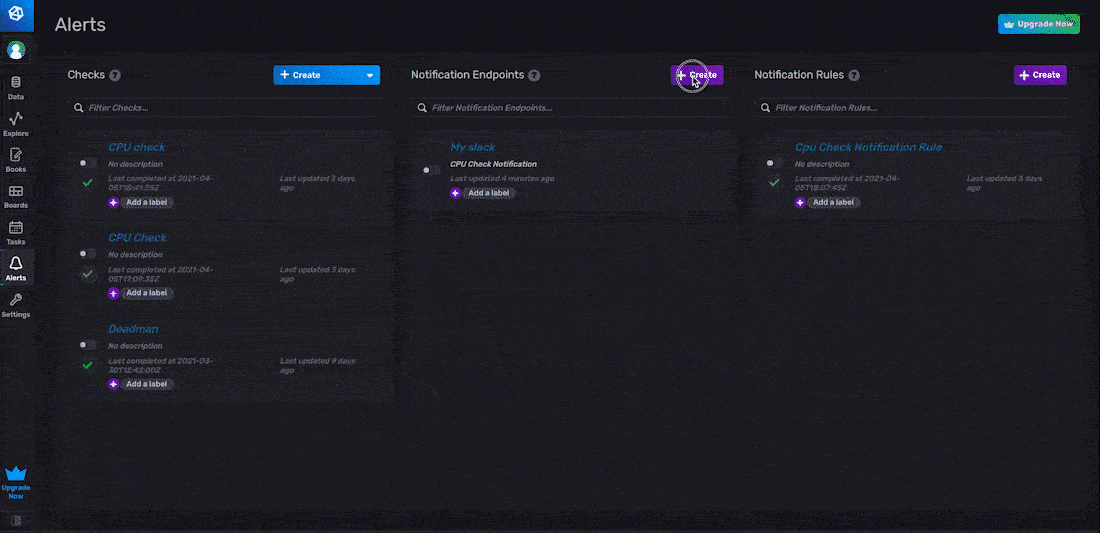Open the user account avatar
1100x533 pixels.
(x=16, y=49)
